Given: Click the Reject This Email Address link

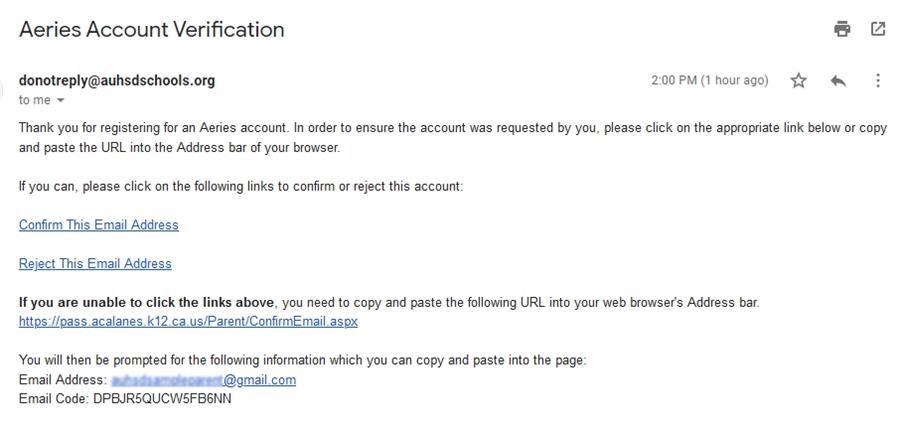Looking at the screenshot, I should [x=95, y=264].
